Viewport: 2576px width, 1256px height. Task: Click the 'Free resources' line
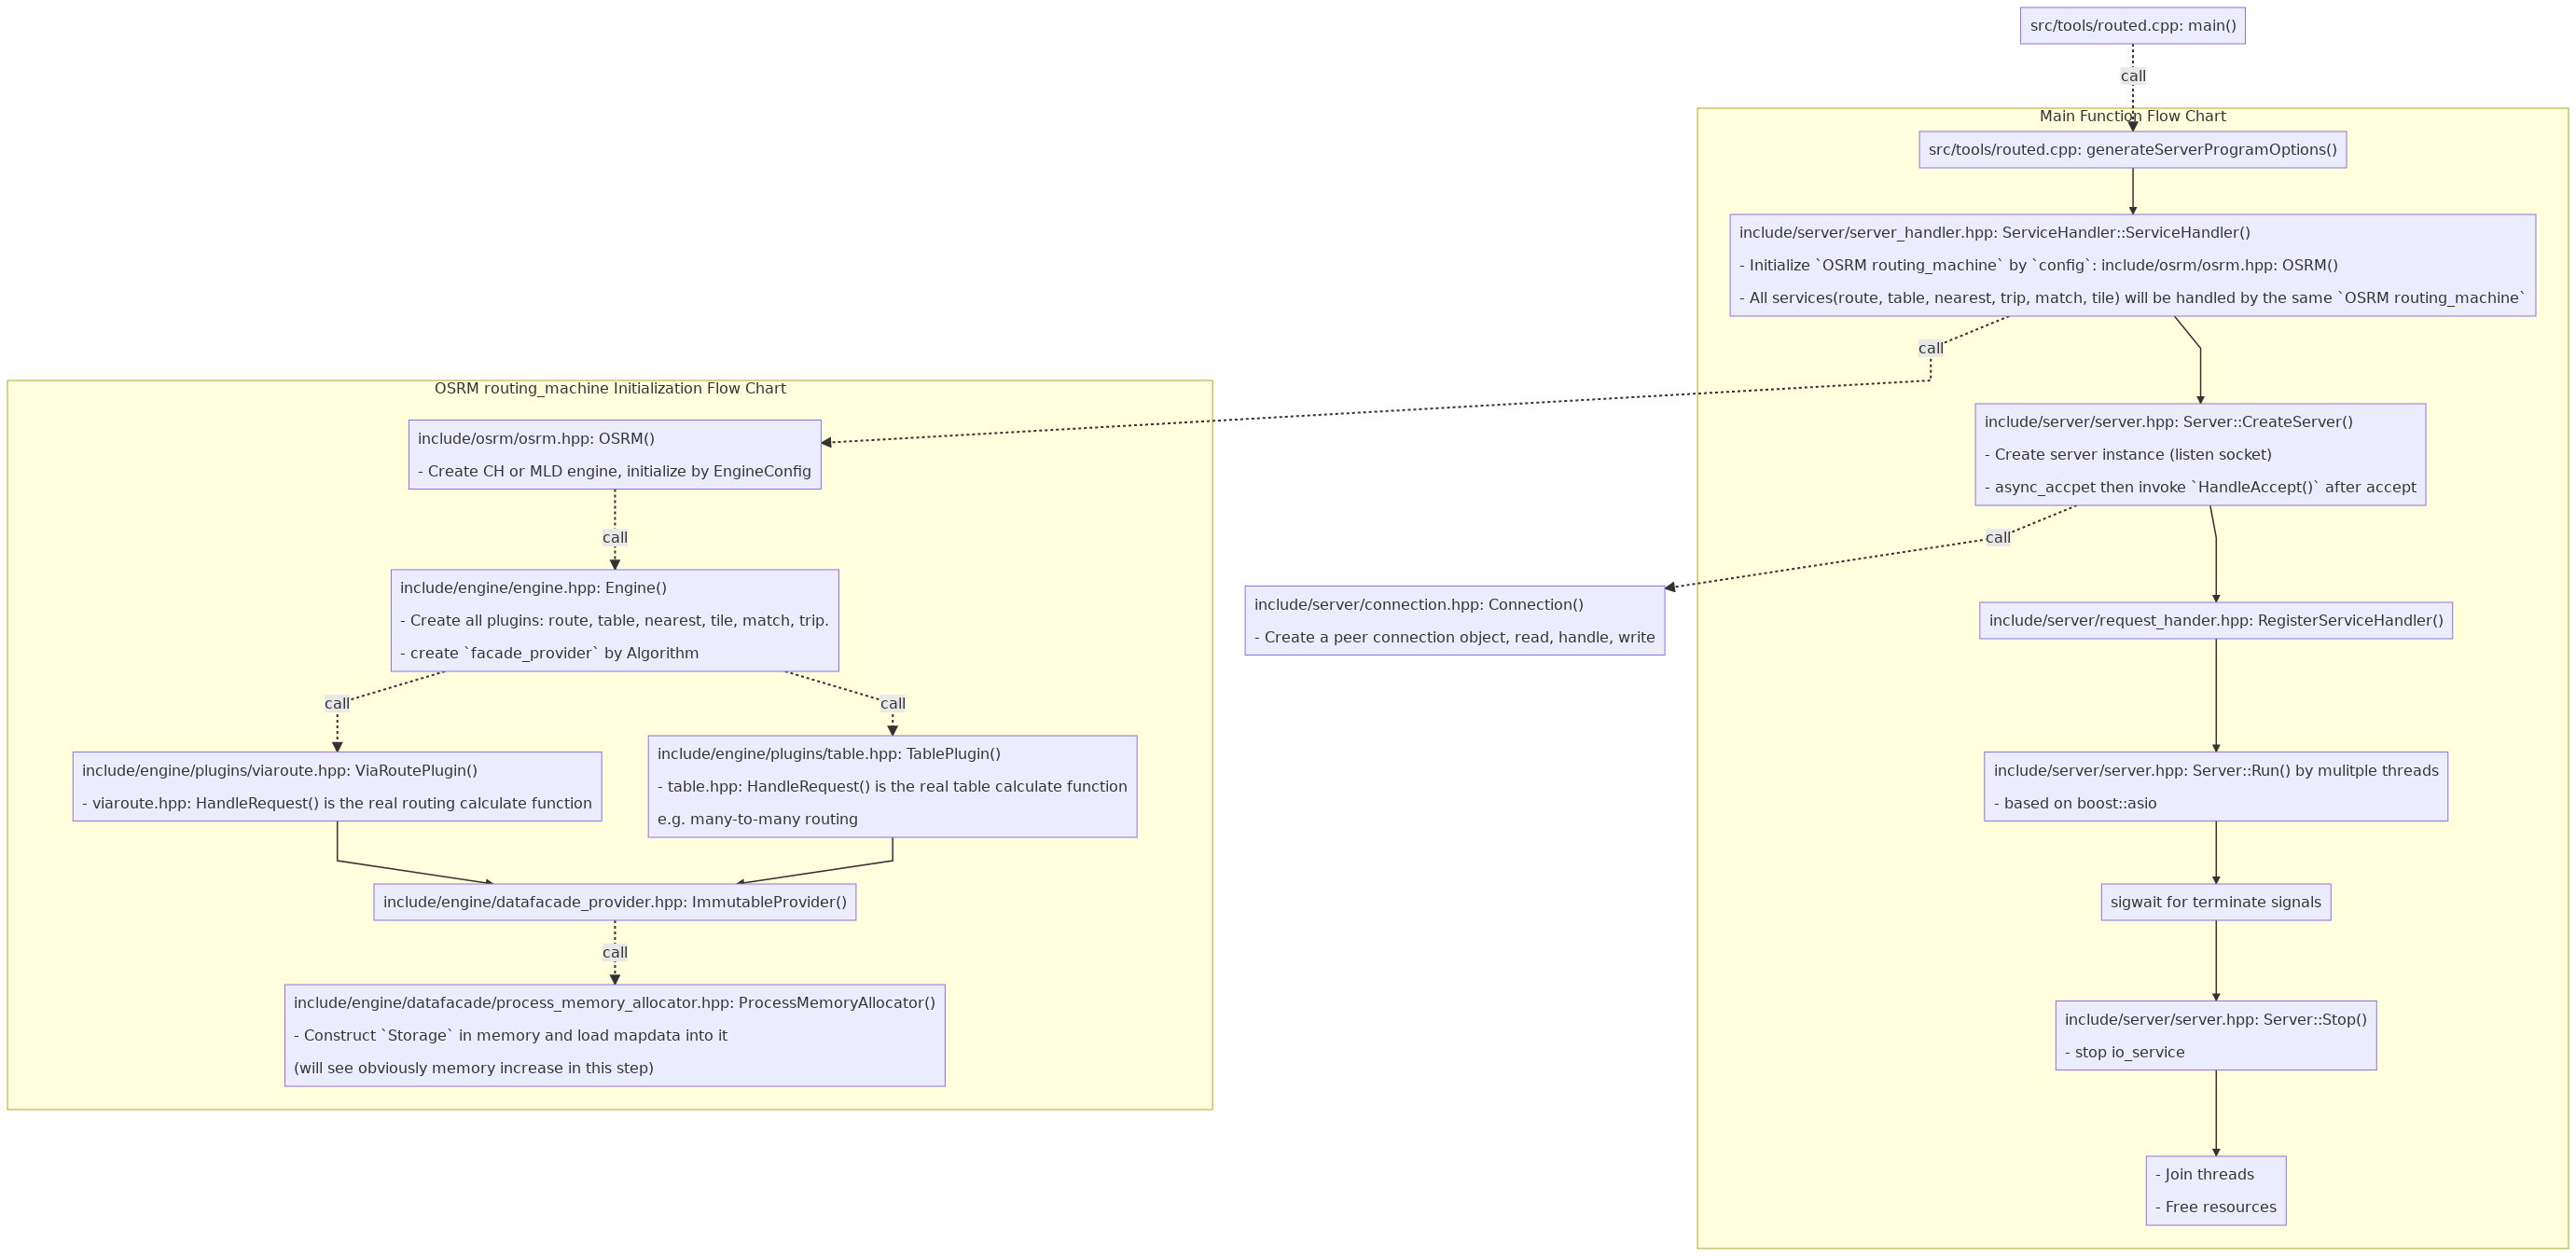click(2215, 1208)
